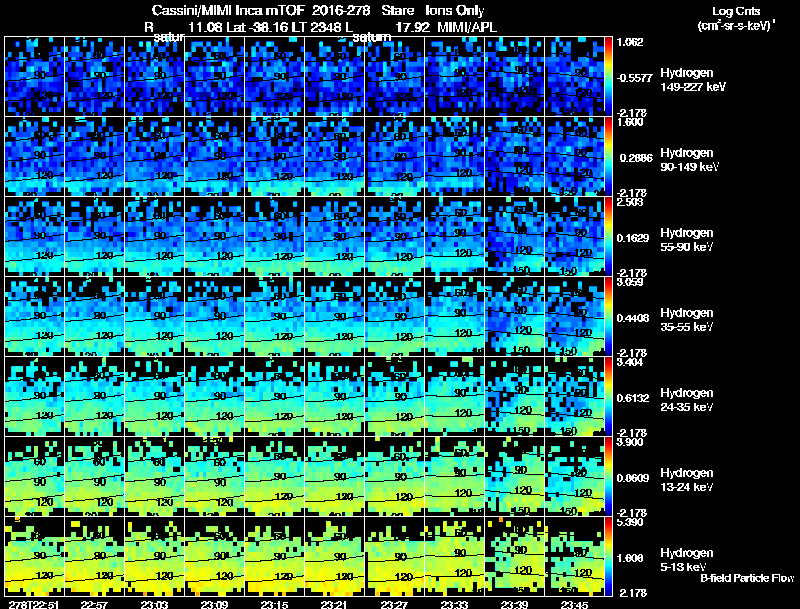This screenshot has height=609, width=800.
Task: Click the color scale value '0.6132'
Action: (633, 398)
